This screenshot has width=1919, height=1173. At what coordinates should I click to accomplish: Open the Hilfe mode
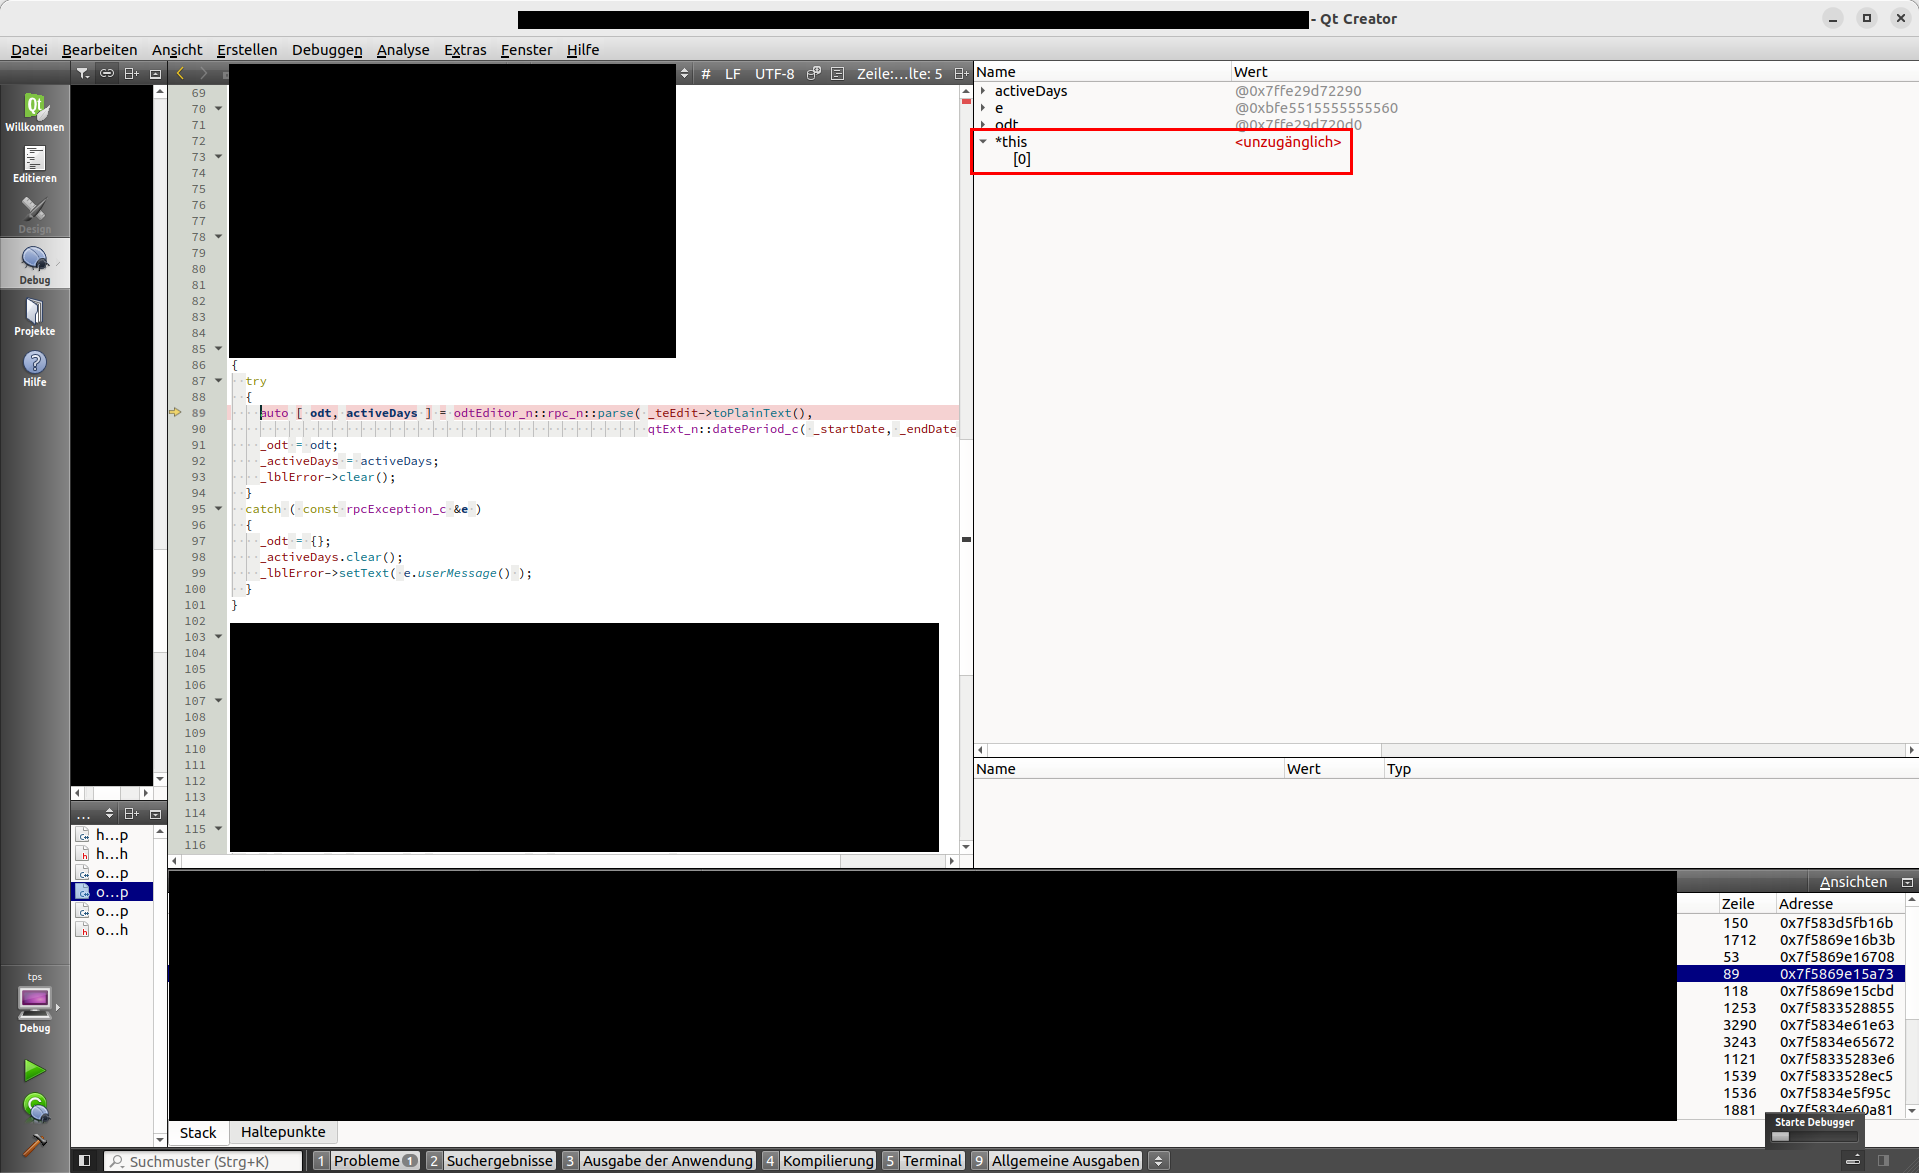click(x=35, y=367)
